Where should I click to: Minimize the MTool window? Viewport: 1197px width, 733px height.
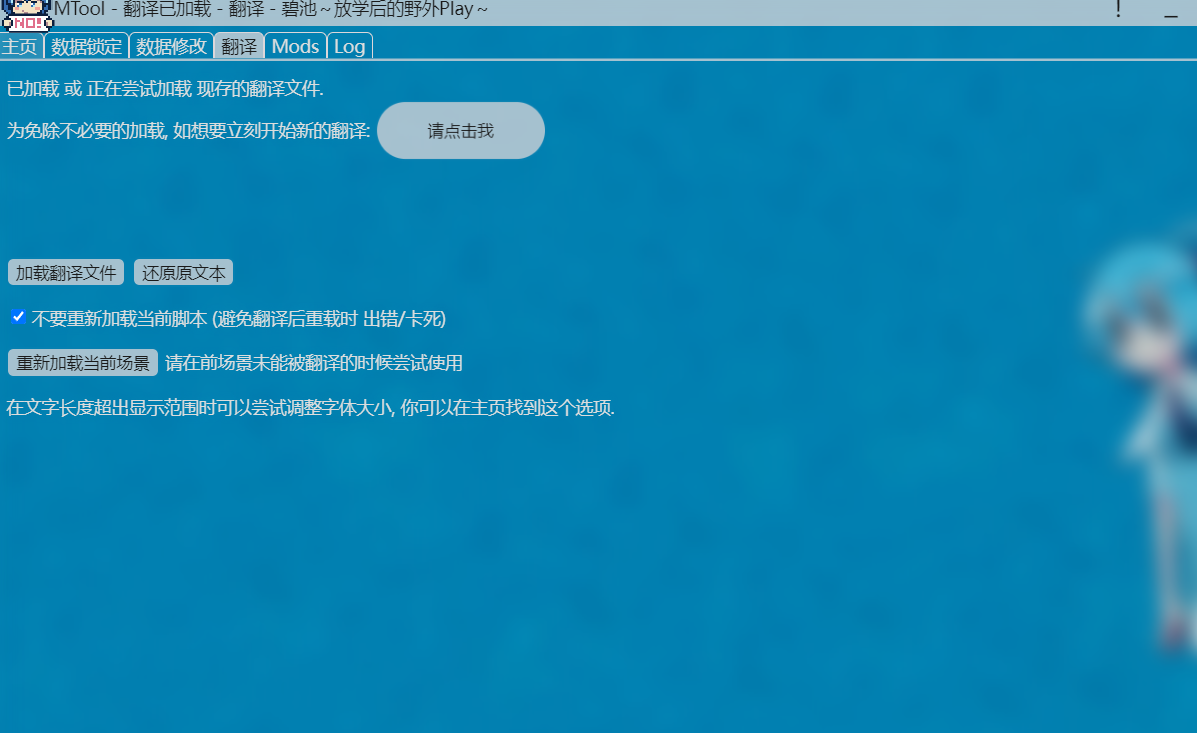click(x=1170, y=14)
